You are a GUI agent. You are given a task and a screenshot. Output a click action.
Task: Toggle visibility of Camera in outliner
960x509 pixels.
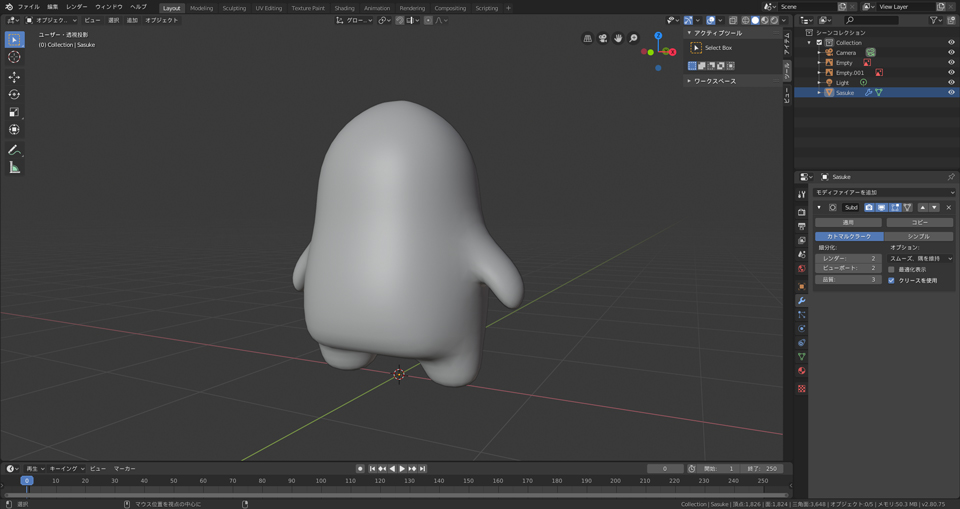pyautogui.click(x=951, y=53)
